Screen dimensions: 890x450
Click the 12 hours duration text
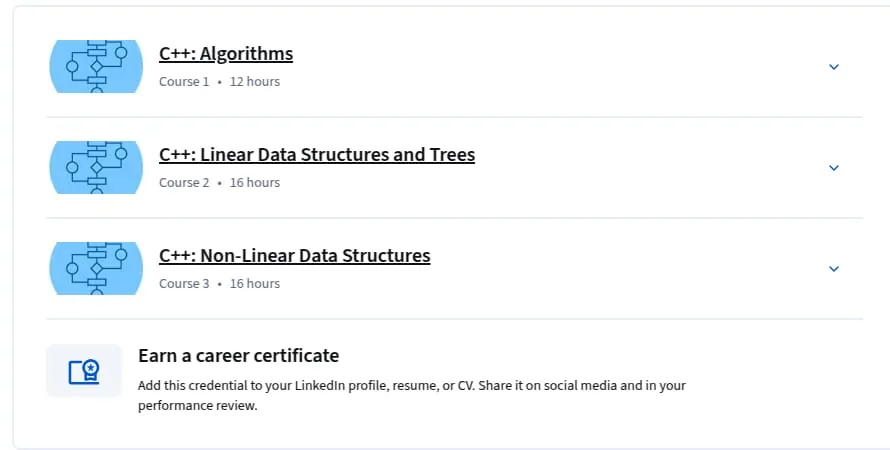pos(255,82)
